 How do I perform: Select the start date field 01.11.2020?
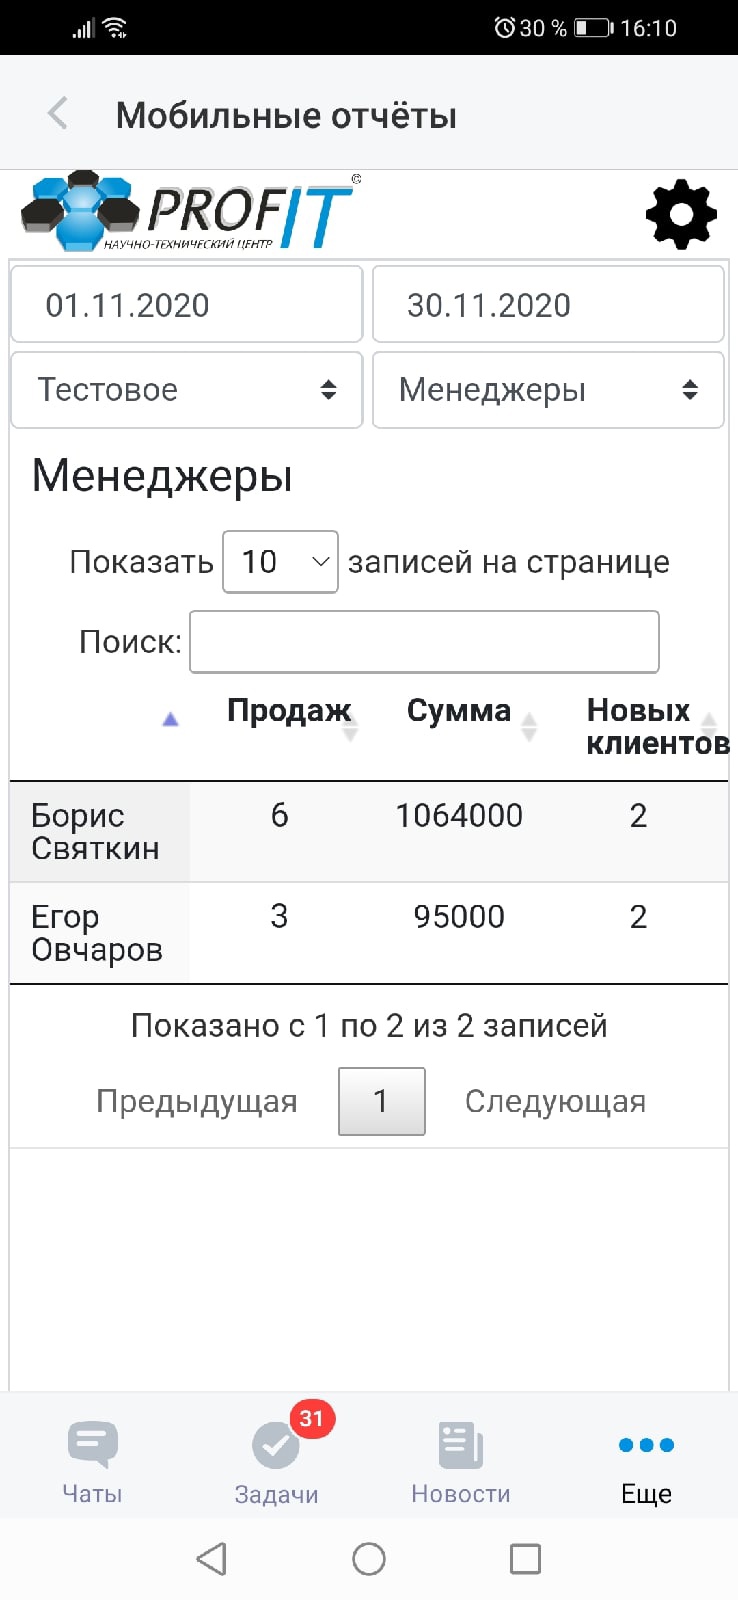pyautogui.click(x=187, y=305)
